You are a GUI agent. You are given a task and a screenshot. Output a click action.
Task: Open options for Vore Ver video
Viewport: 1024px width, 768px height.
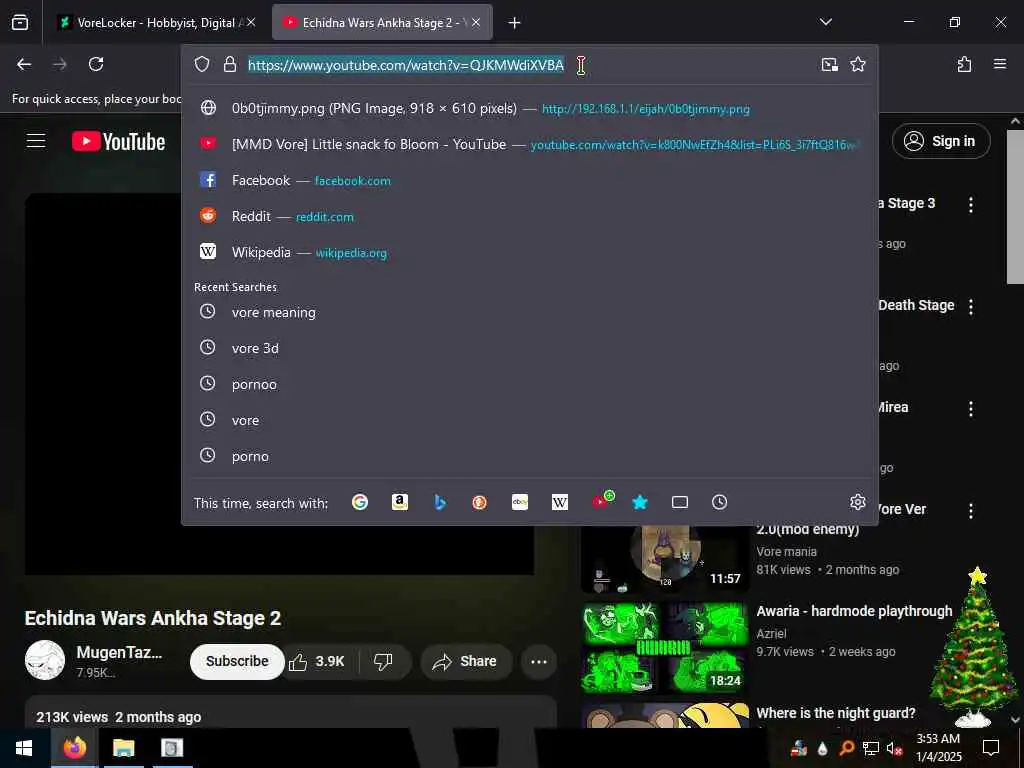pos(971,510)
